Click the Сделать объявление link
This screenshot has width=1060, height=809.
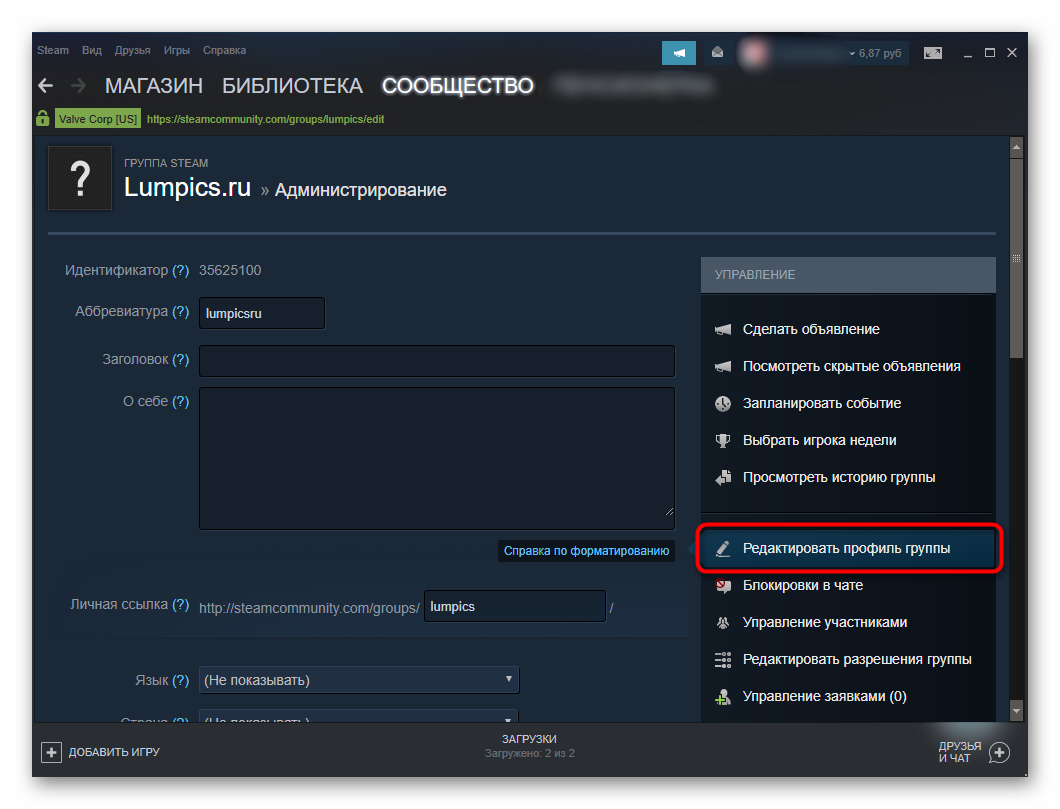[x=811, y=329]
